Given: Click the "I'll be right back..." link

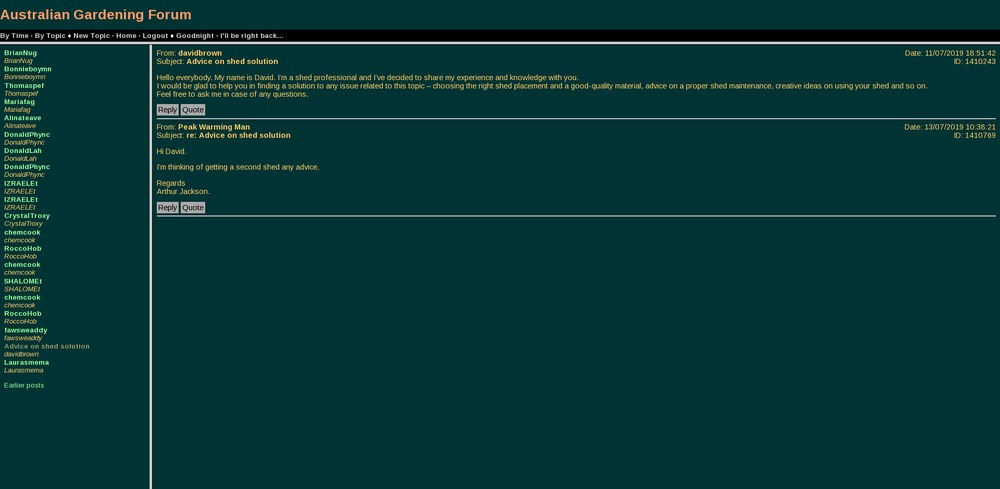Looking at the screenshot, I should [251, 36].
